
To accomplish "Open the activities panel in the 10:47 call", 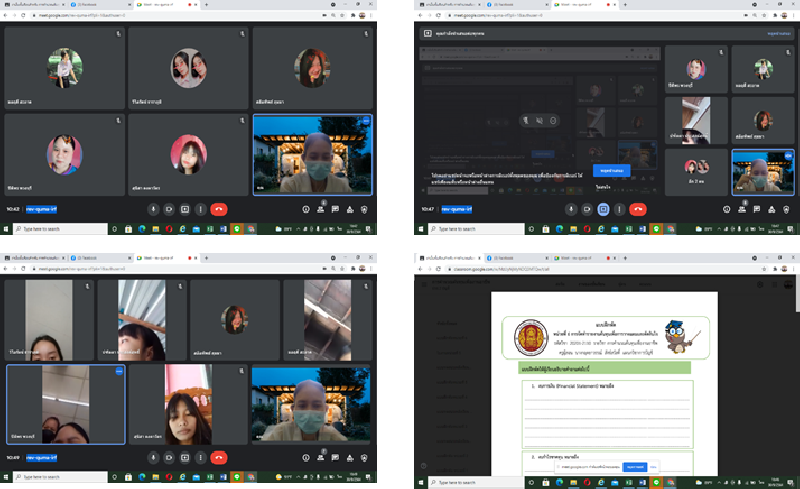I will pyautogui.click(x=769, y=209).
